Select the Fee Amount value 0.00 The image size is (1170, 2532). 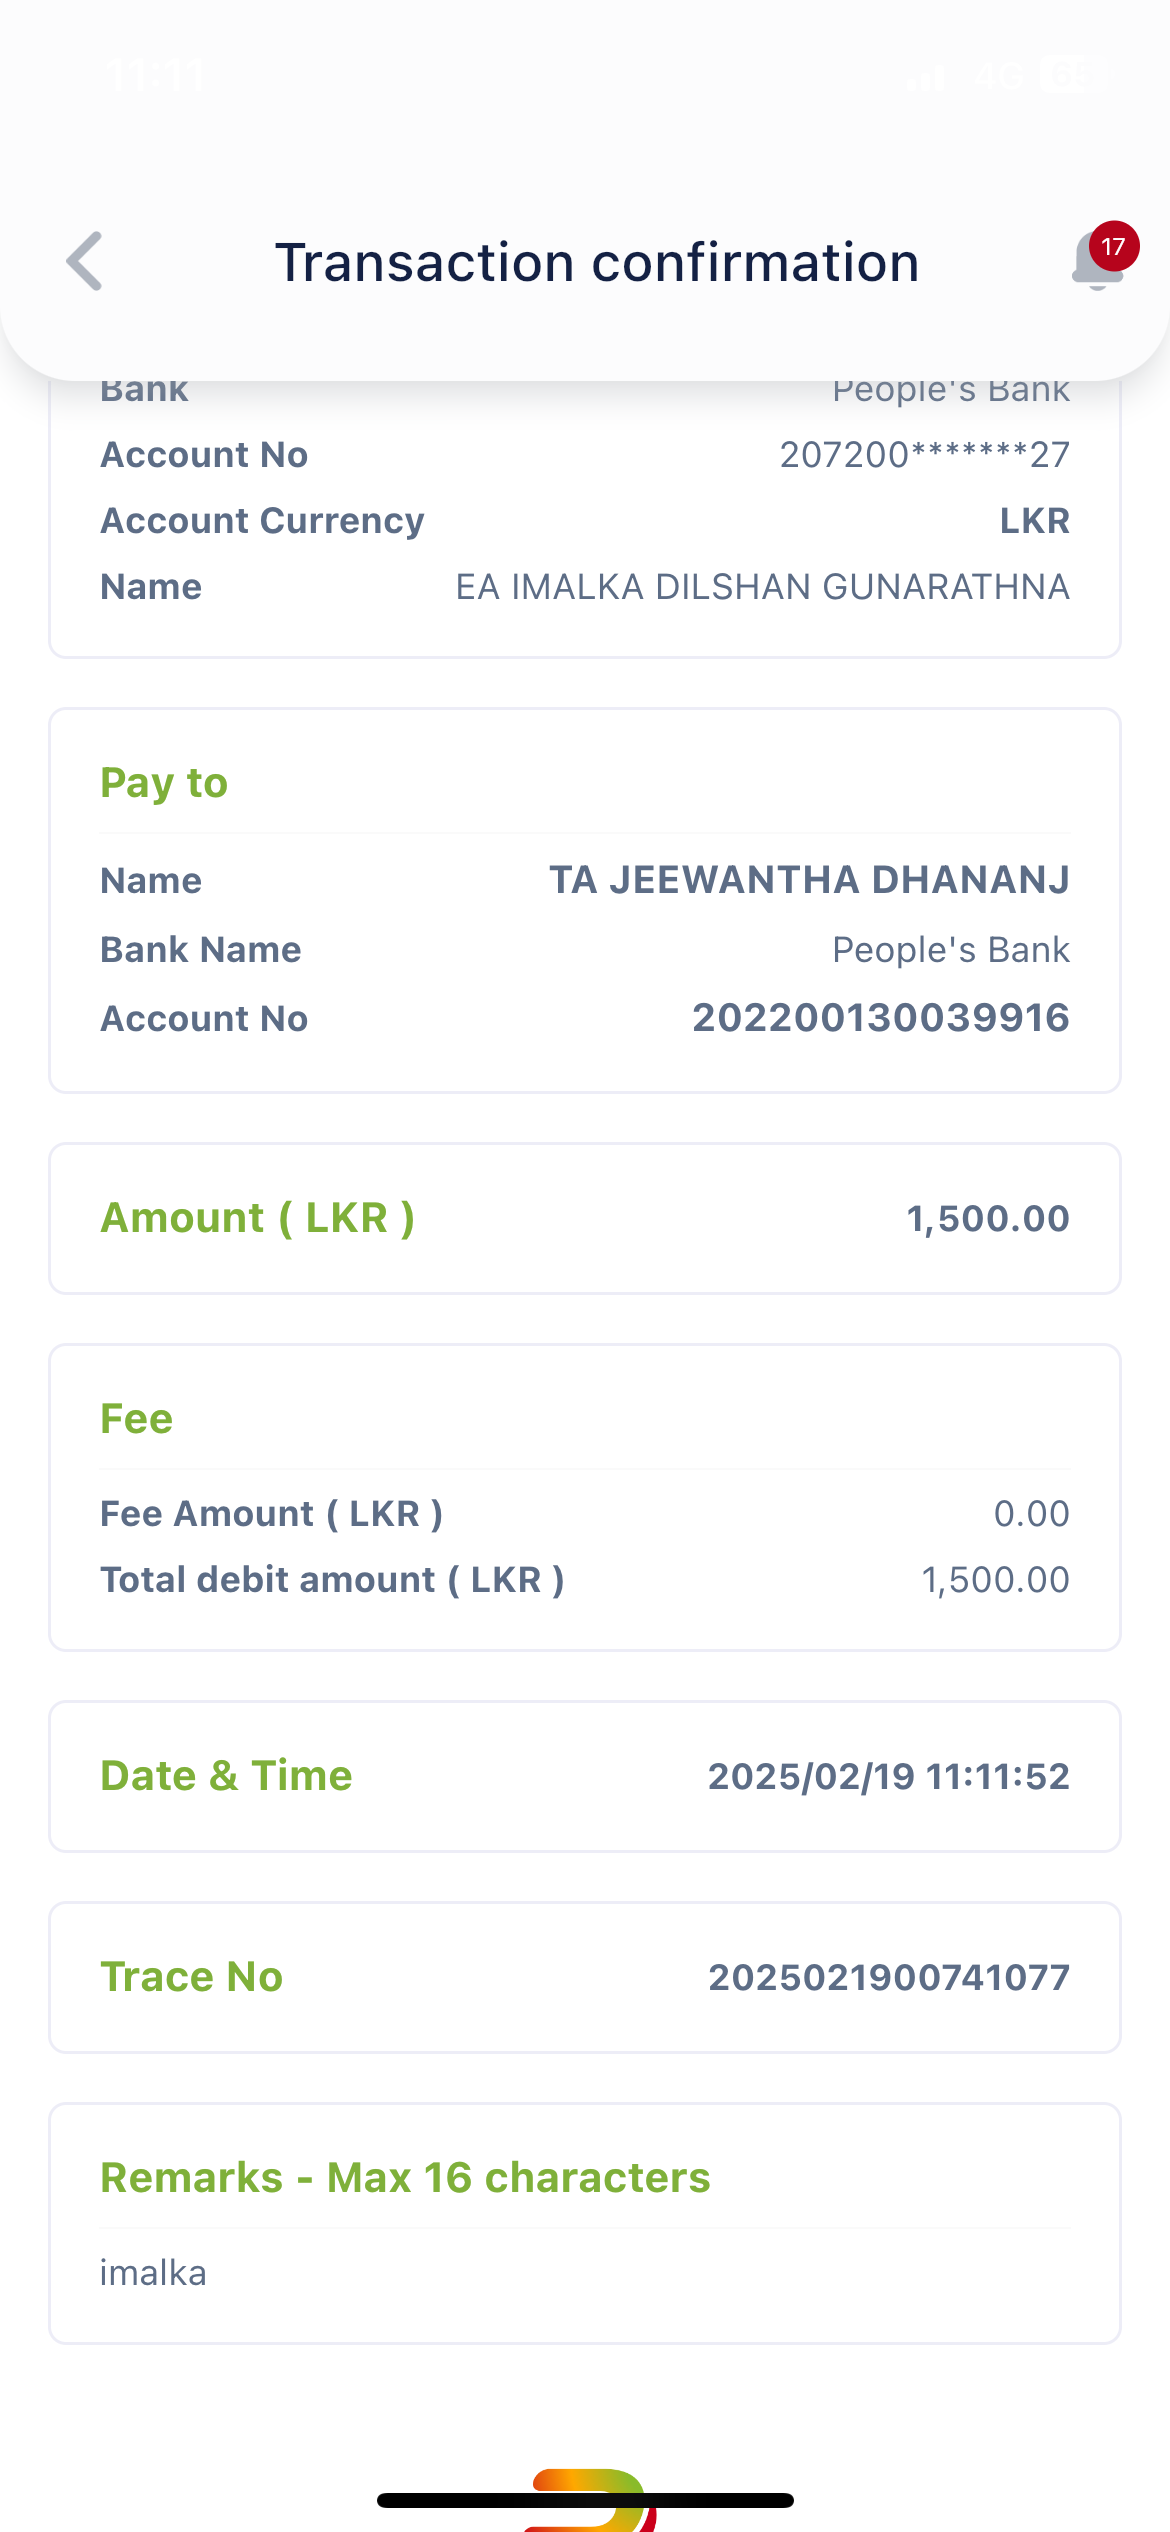[x=1031, y=1514]
